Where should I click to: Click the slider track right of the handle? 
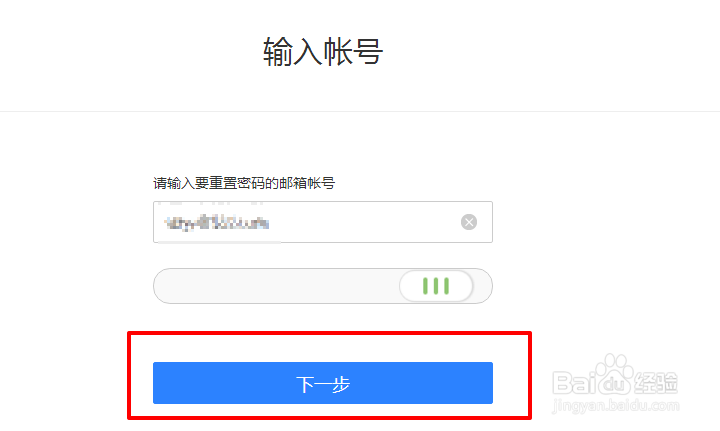click(x=482, y=286)
